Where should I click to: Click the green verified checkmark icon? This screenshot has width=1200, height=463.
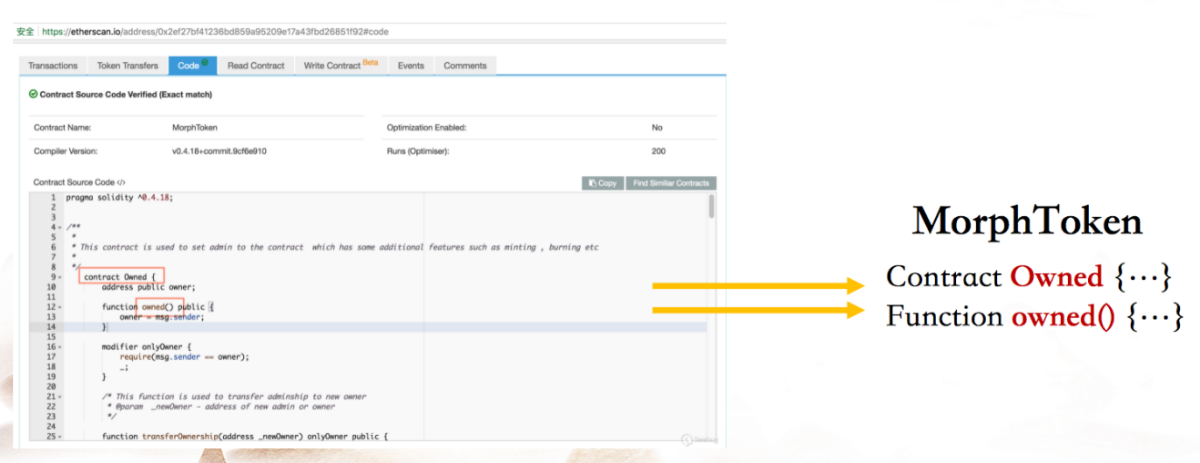[x=33, y=94]
